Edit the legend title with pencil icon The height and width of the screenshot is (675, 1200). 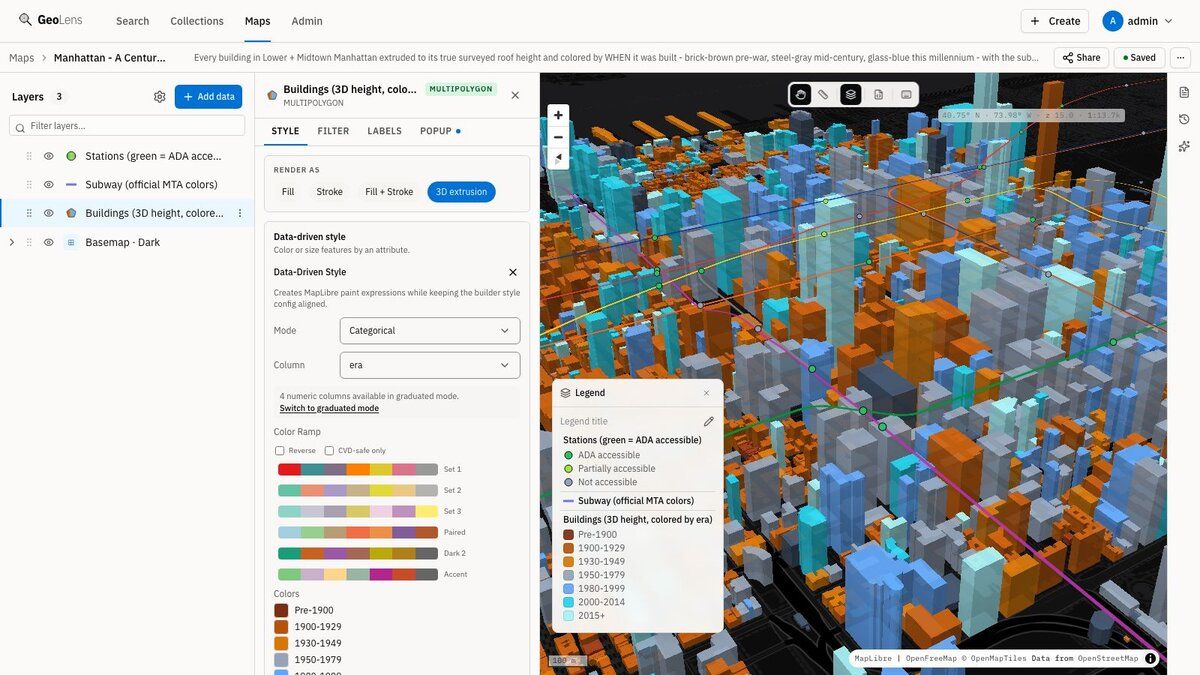[709, 422]
